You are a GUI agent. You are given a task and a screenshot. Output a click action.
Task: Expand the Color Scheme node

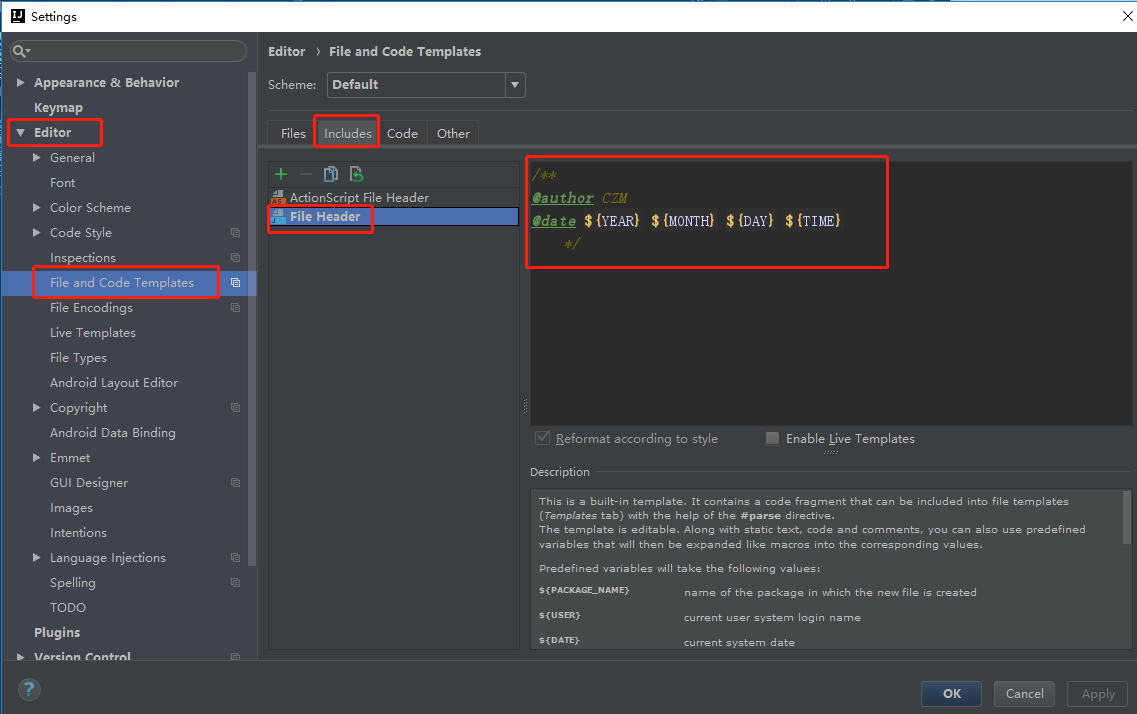pyautogui.click(x=36, y=207)
